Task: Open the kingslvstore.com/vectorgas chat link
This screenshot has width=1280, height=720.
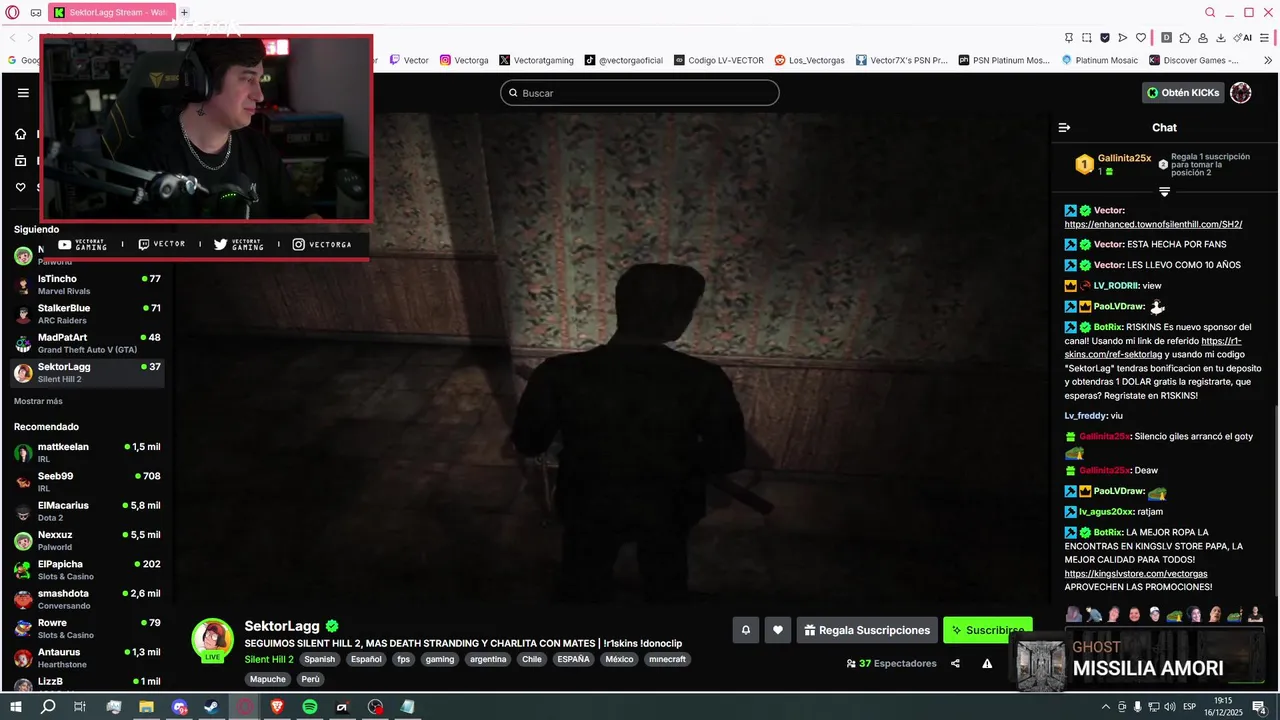Action: [1135, 574]
